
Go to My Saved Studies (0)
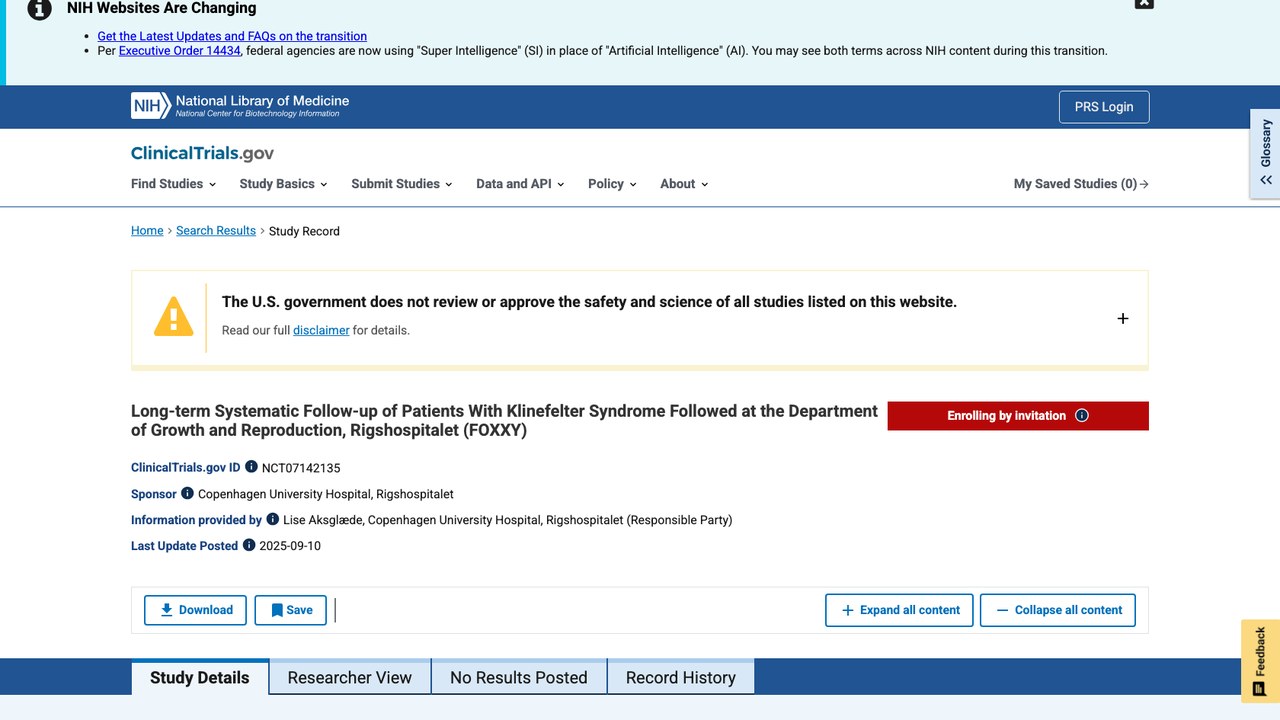point(1081,184)
